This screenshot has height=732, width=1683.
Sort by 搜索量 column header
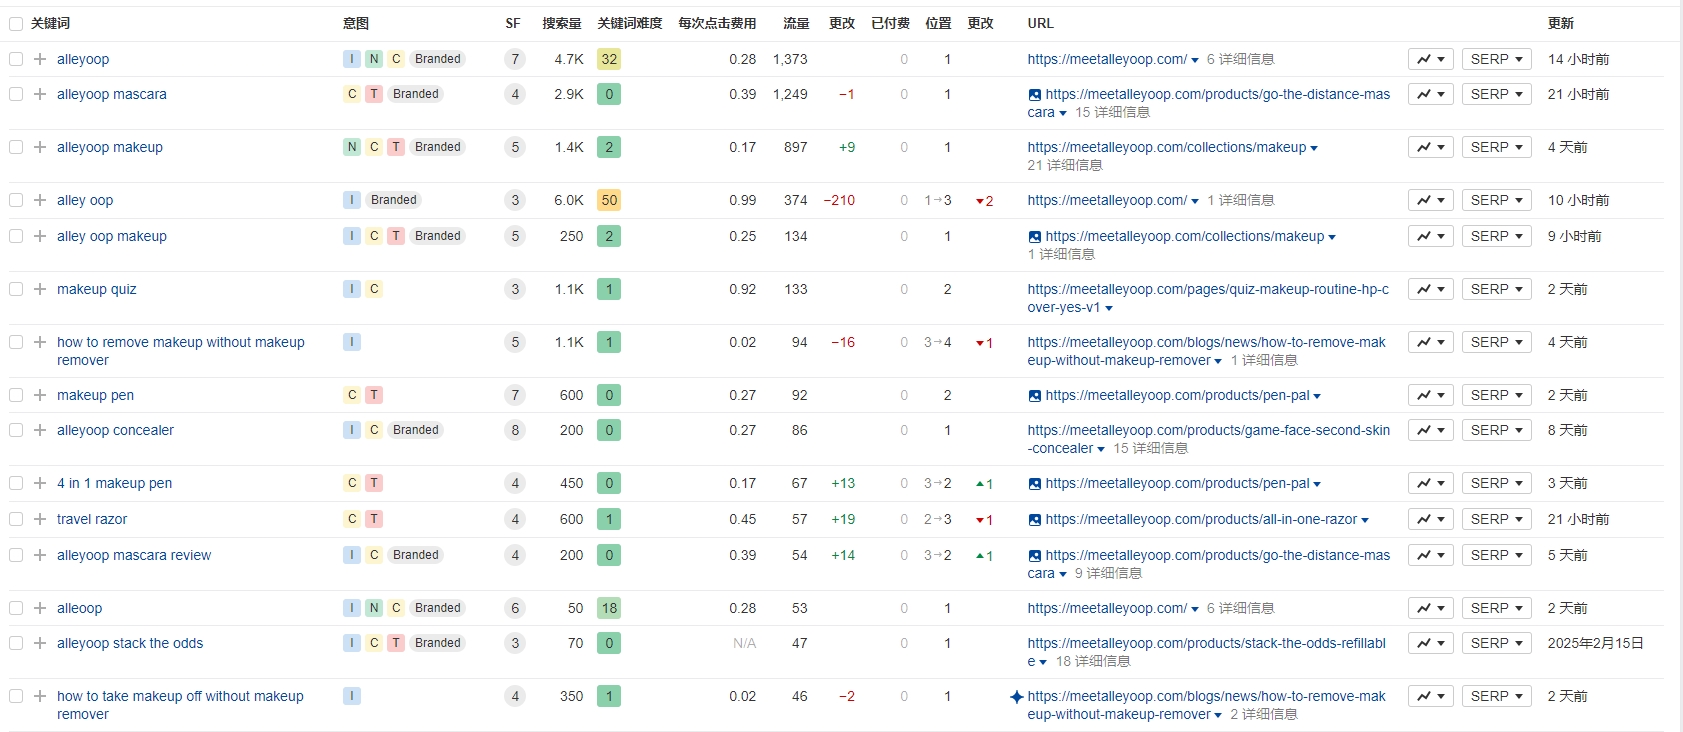[562, 23]
